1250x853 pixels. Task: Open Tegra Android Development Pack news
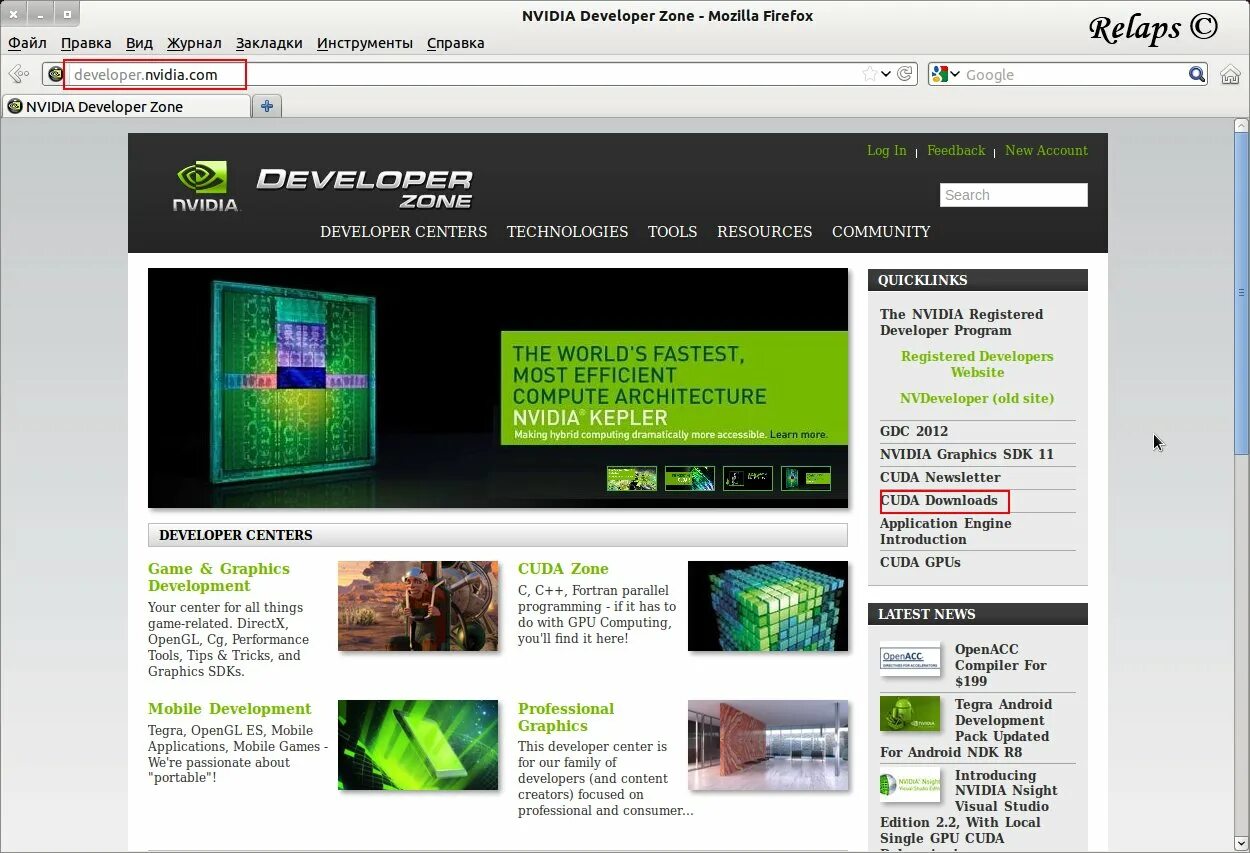pos(966,728)
